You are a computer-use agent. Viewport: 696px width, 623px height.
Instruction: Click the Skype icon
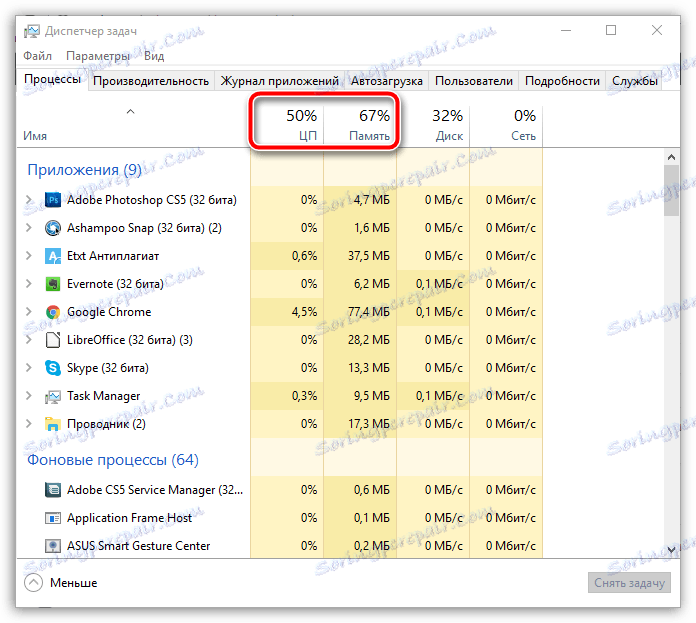pos(53,368)
